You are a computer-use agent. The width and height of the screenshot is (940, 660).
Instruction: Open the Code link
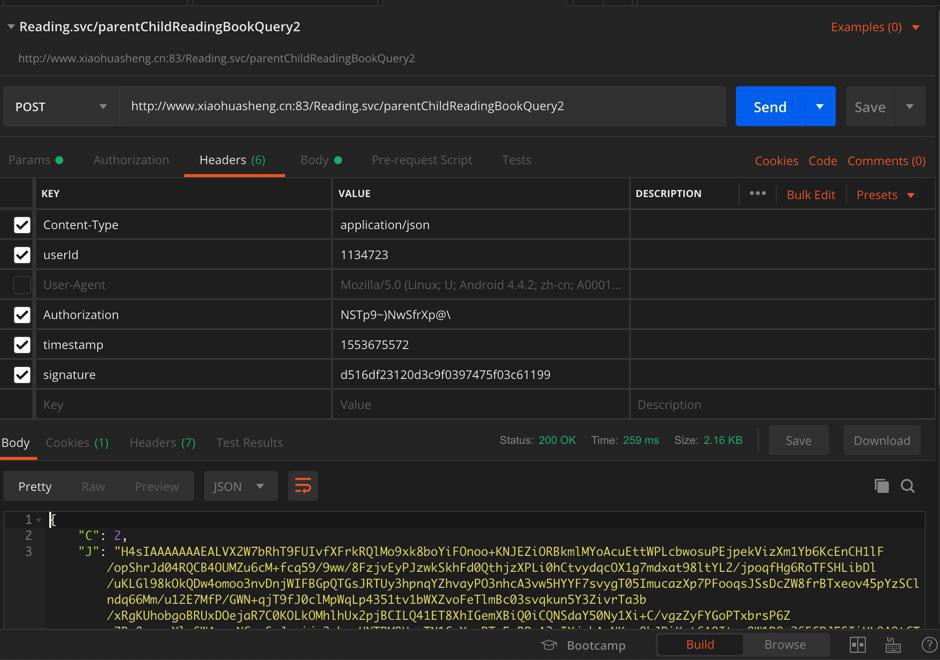(822, 161)
